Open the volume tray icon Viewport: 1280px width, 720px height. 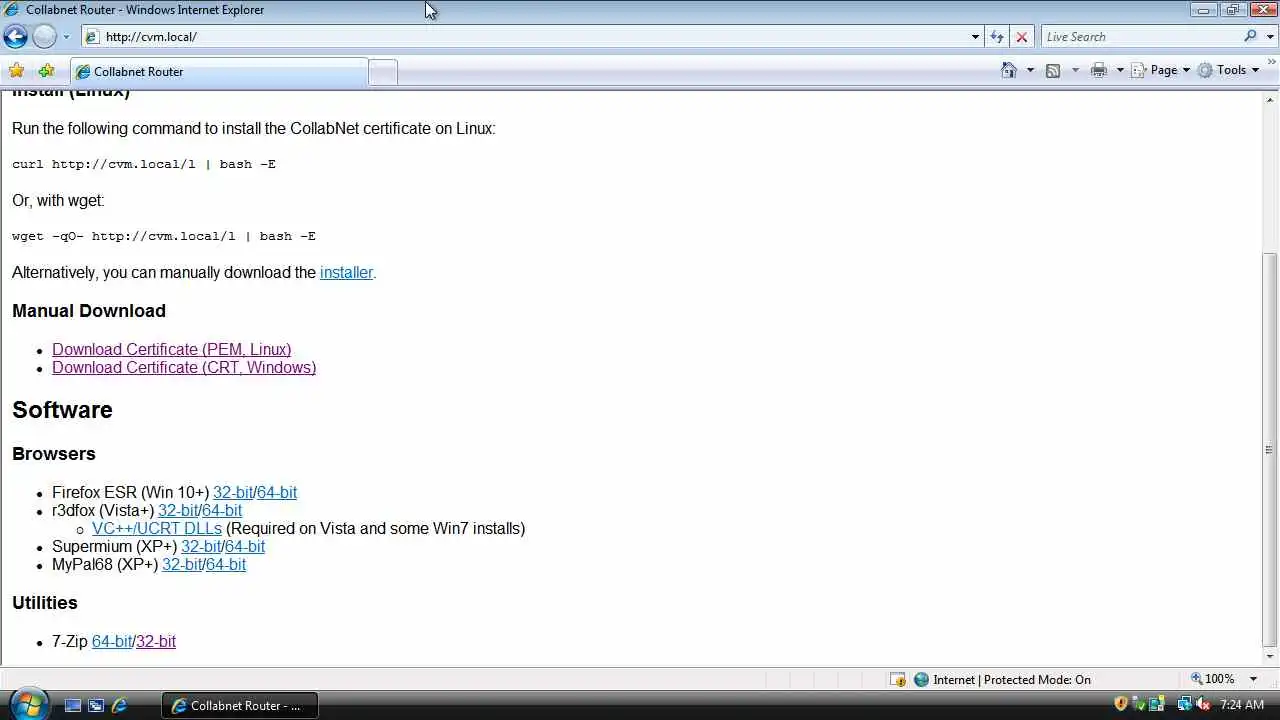pos(1202,704)
